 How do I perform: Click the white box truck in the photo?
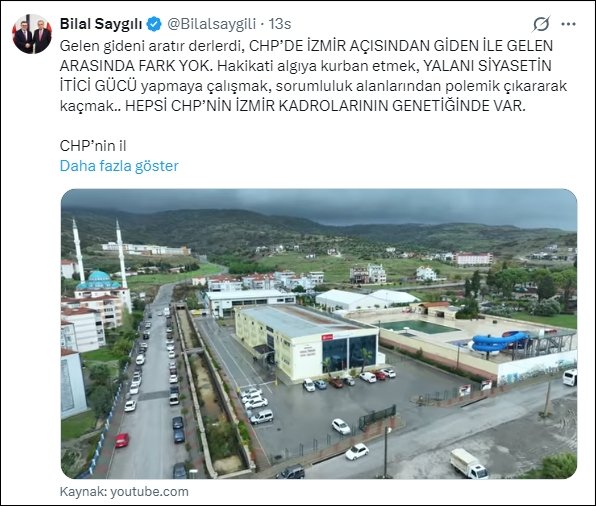click(469, 464)
